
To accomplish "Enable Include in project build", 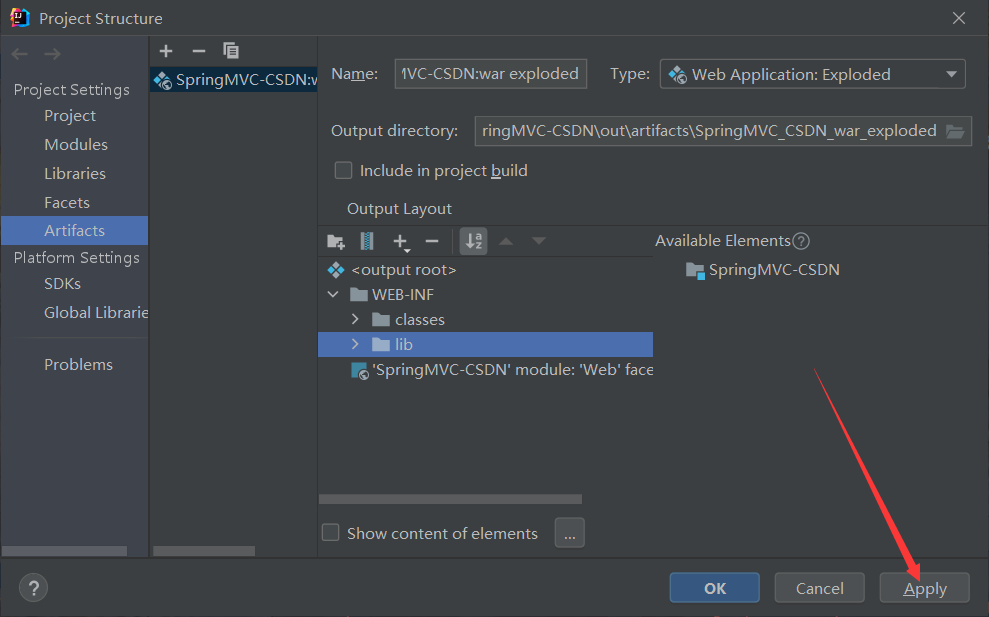I will pos(343,170).
